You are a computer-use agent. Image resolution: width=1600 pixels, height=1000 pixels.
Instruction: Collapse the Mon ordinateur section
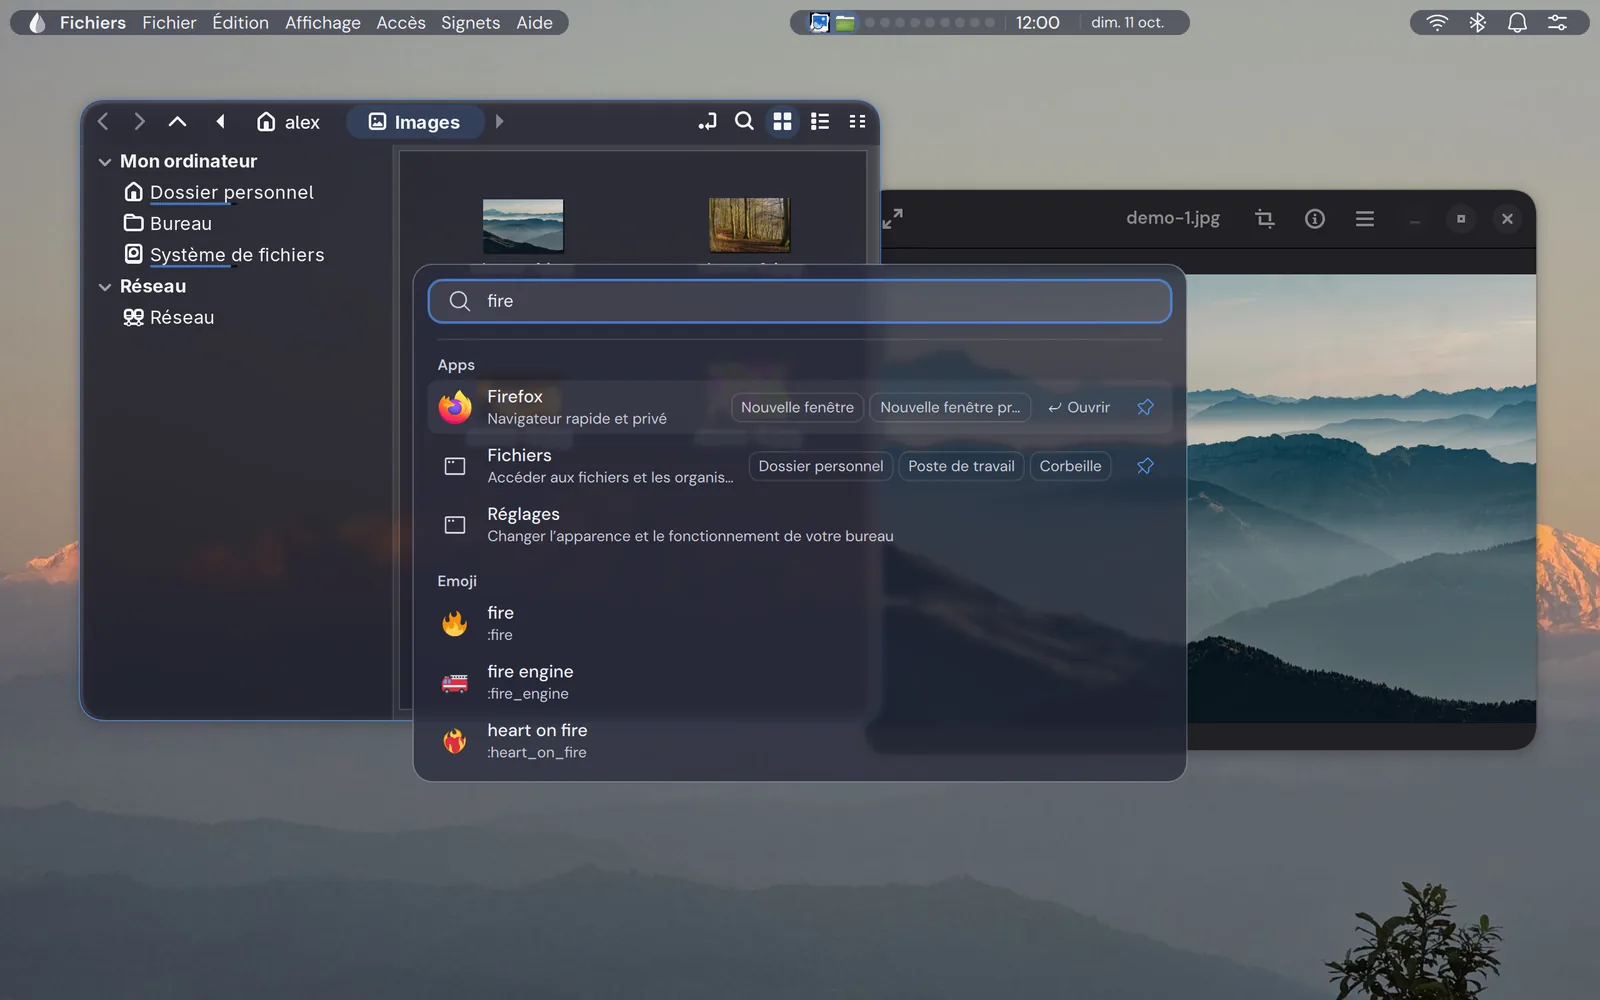click(x=105, y=161)
